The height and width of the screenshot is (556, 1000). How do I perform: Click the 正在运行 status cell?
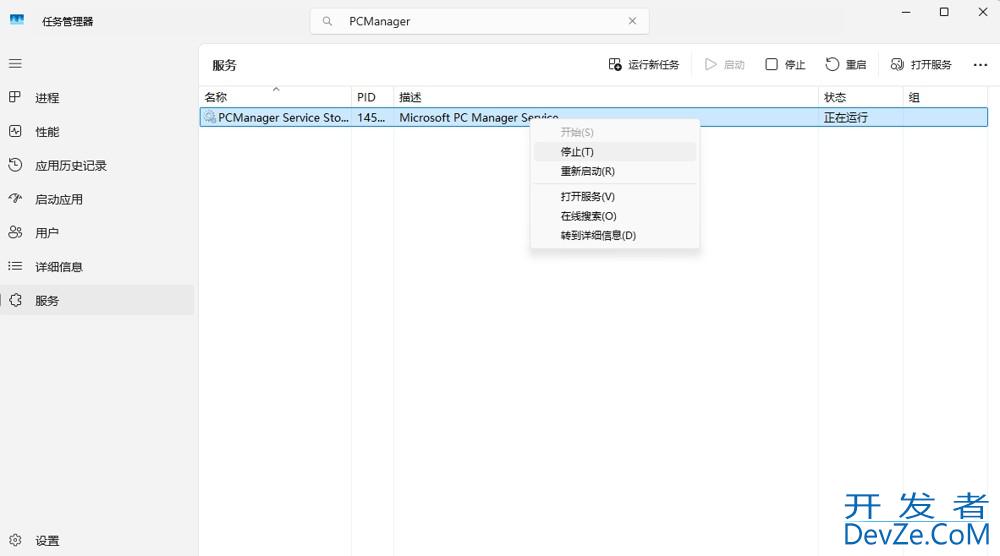point(846,117)
